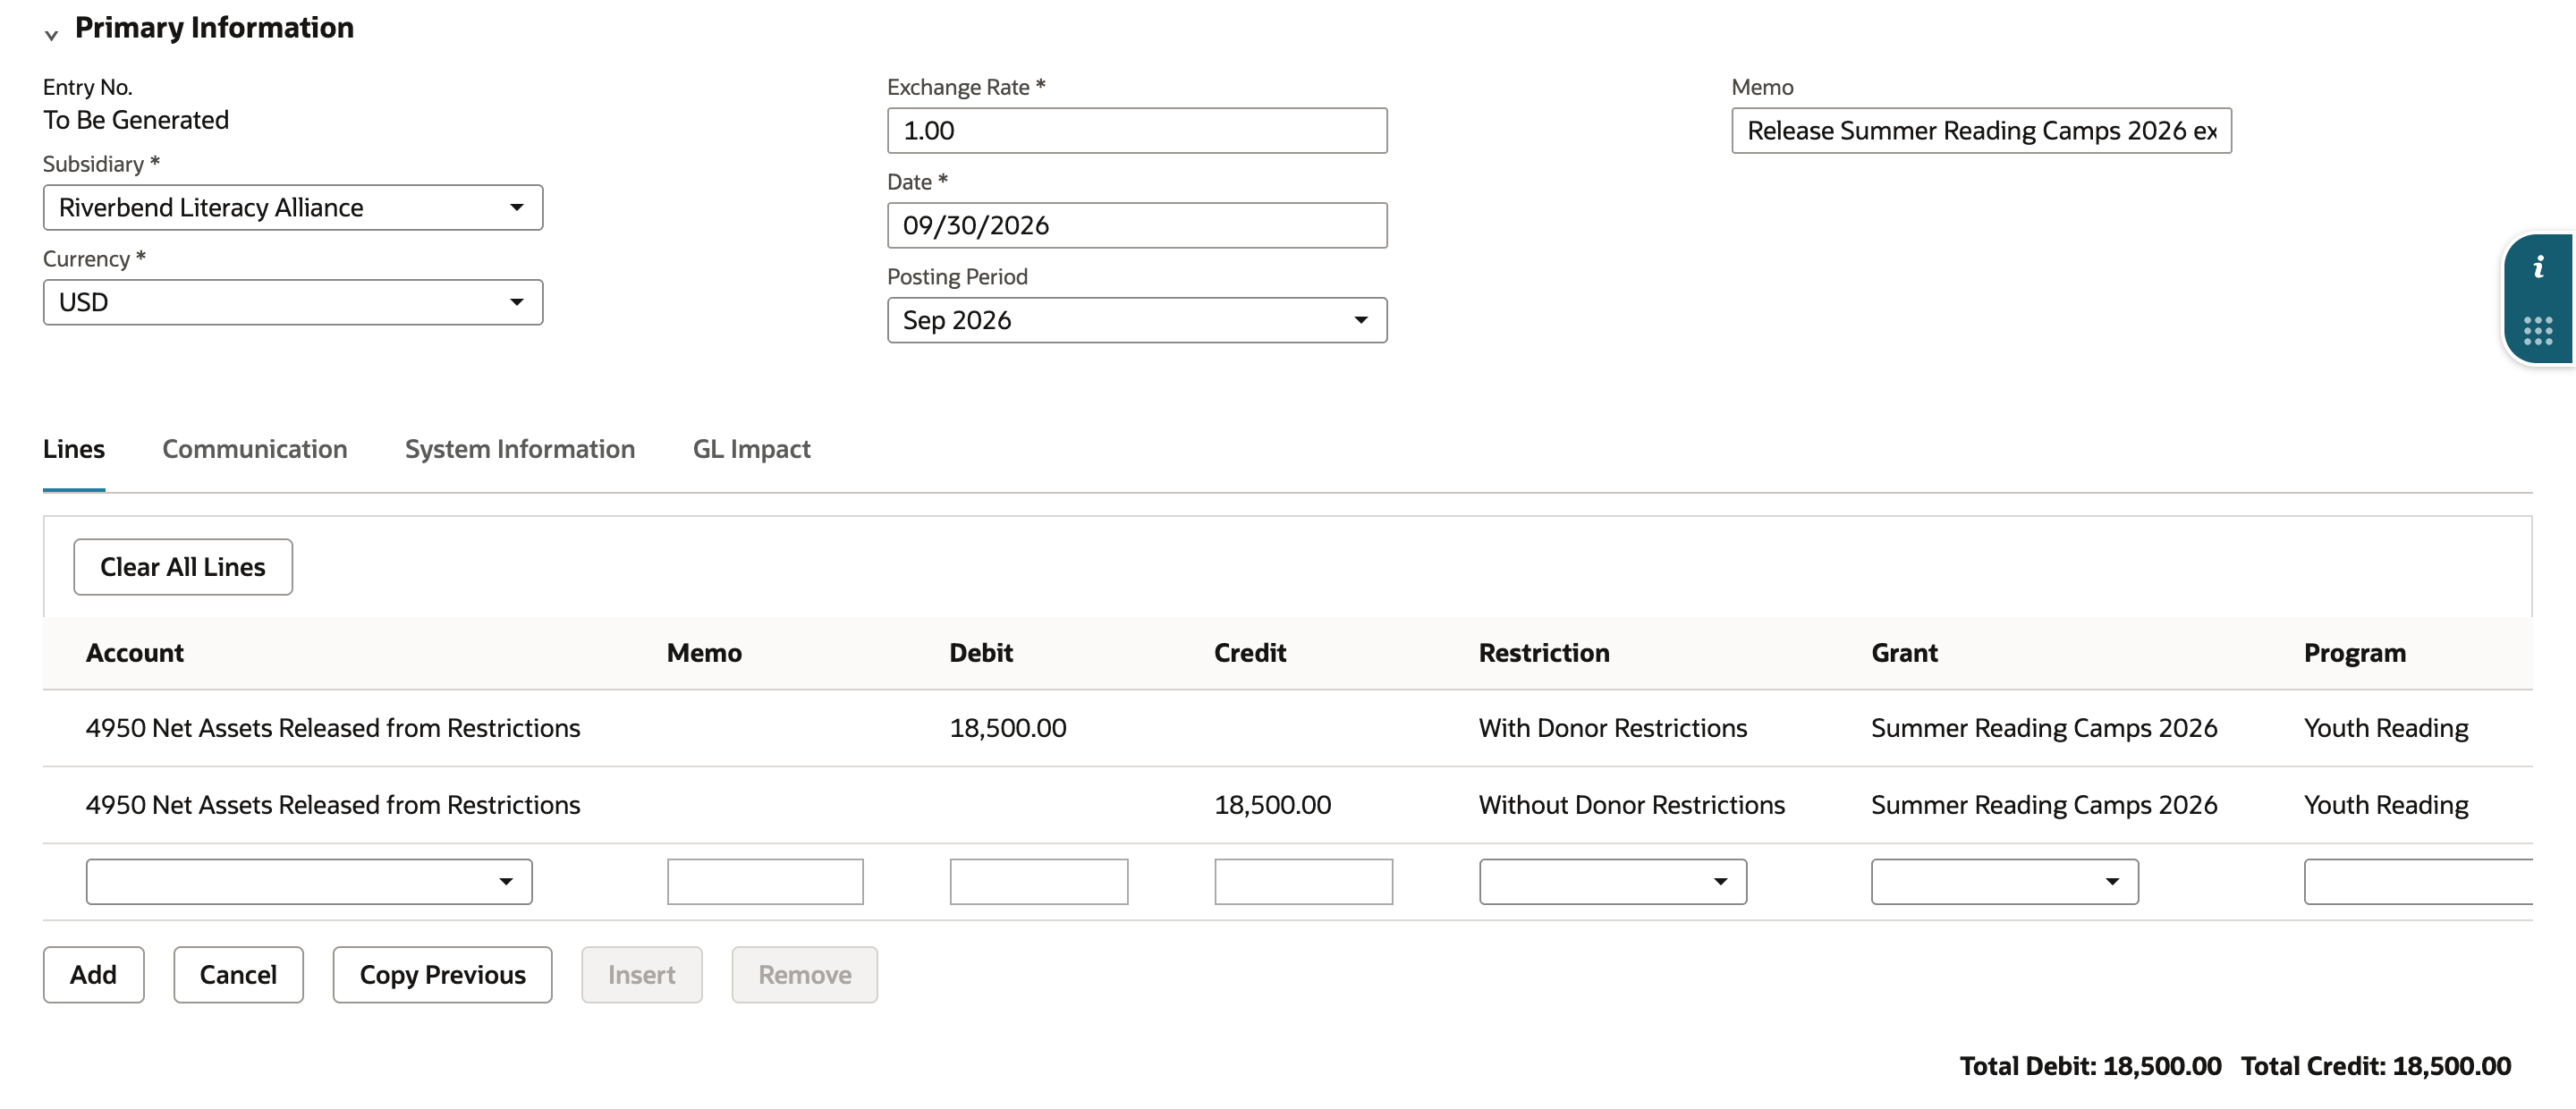
Task: Click the new line Program input
Action: 2418,882
